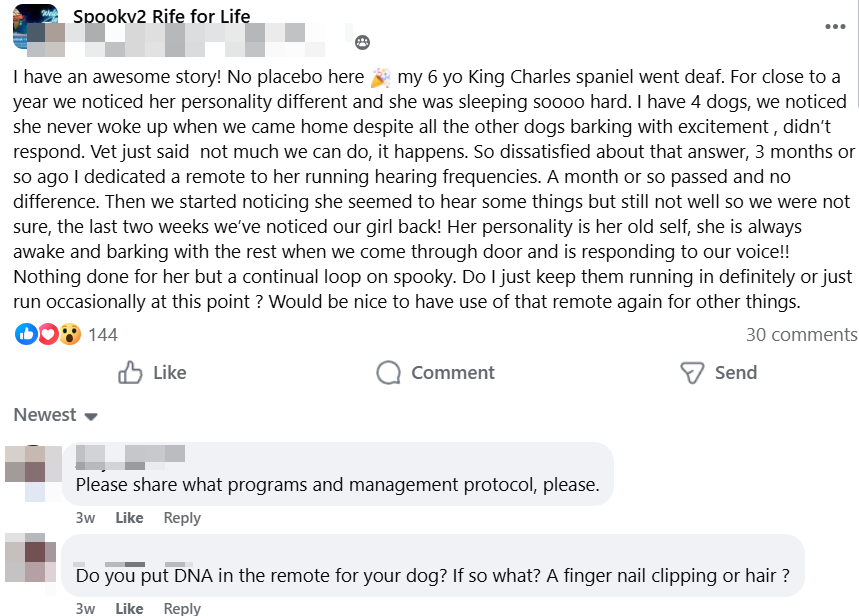Open the post options three-dot menu
Screen dimensions: 859x616
coord(835,27)
